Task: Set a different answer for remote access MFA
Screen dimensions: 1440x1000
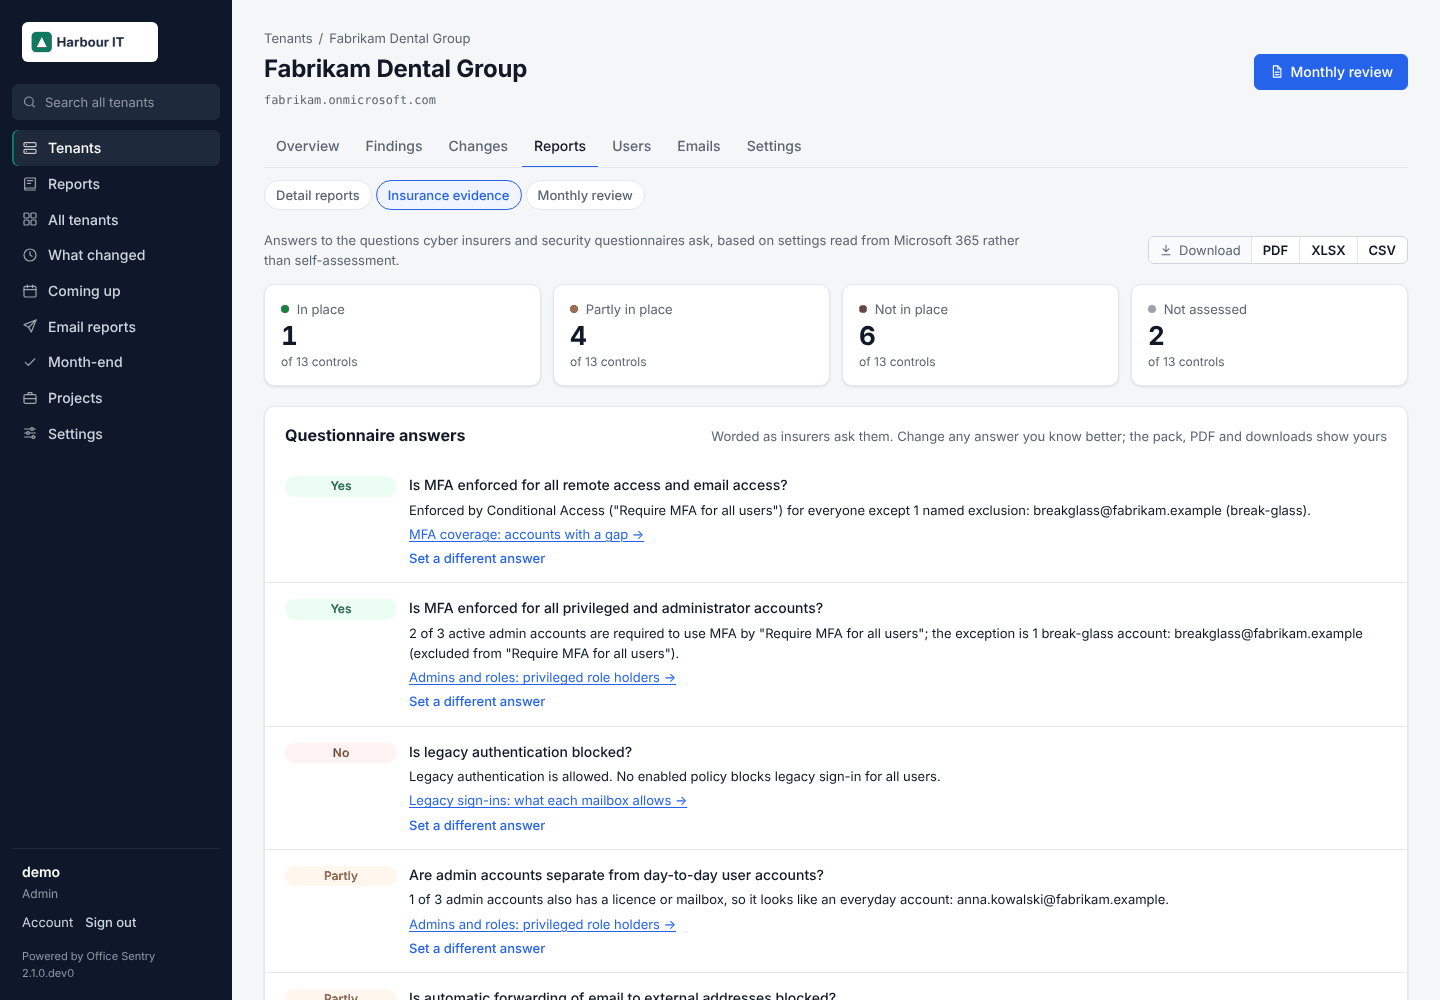Action: point(477,558)
